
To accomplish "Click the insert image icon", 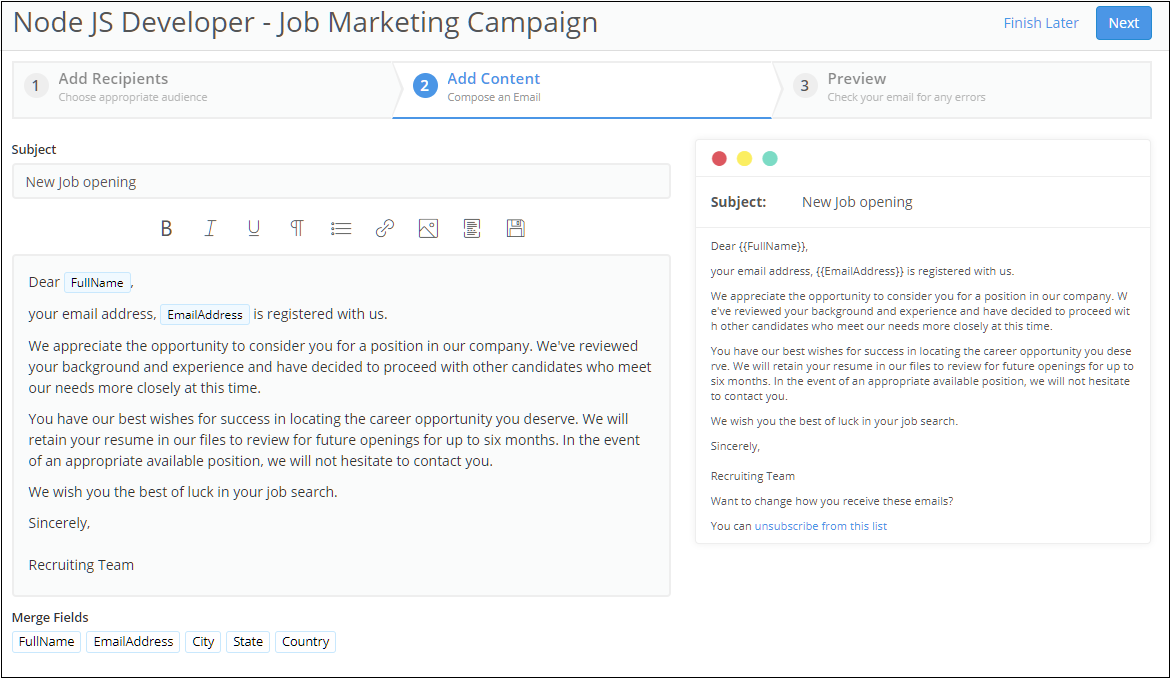I will (428, 229).
